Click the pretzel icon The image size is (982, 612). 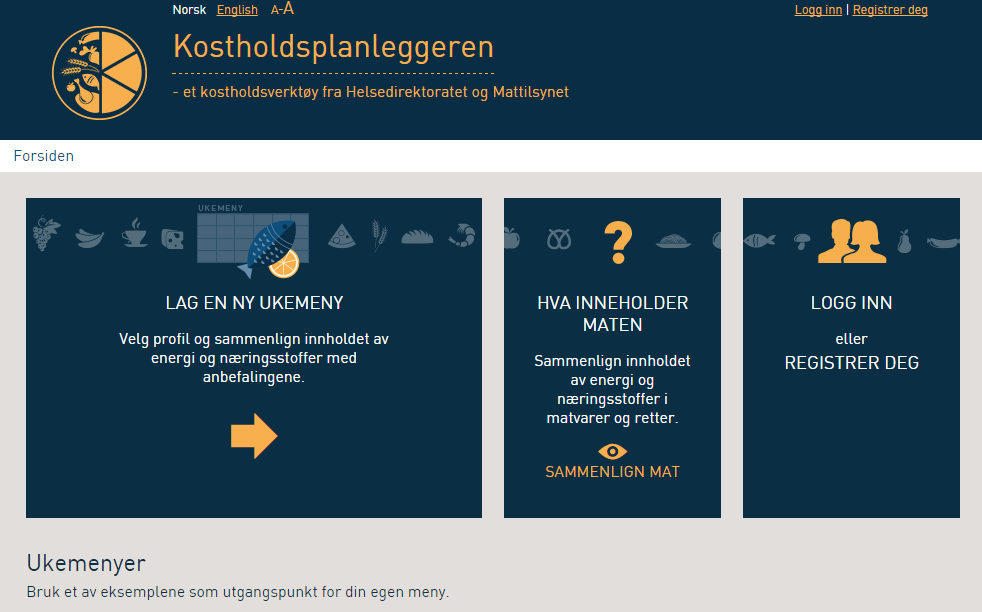[559, 239]
